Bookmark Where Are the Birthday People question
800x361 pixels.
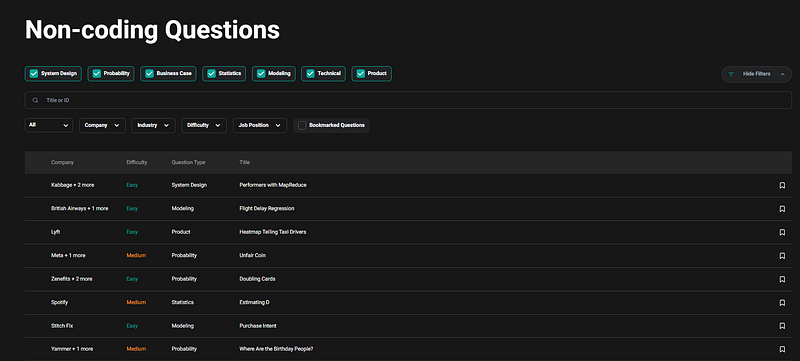point(782,350)
